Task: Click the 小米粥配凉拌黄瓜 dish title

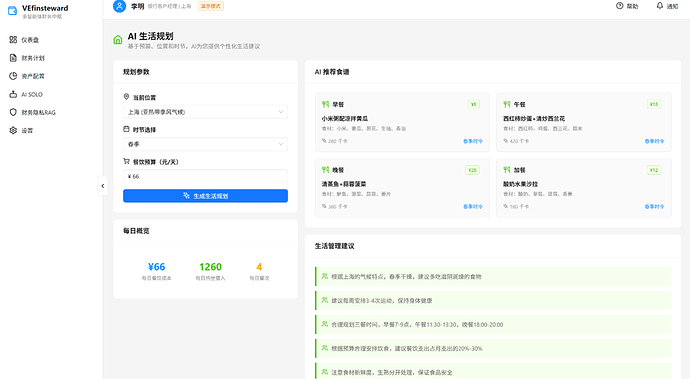Action: (345, 119)
